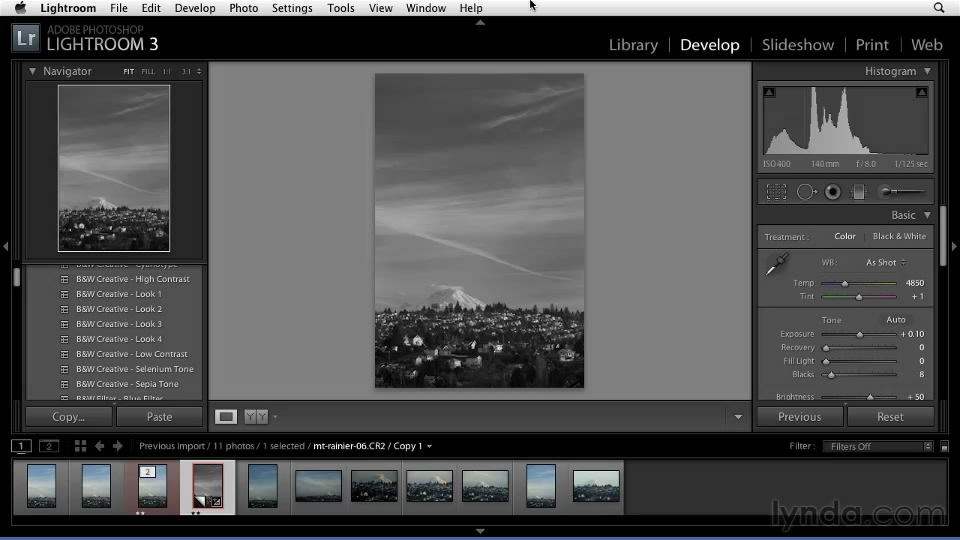This screenshot has height=540, width=960.
Task: Select the Adjustment Brush tool
Action: pos(902,192)
